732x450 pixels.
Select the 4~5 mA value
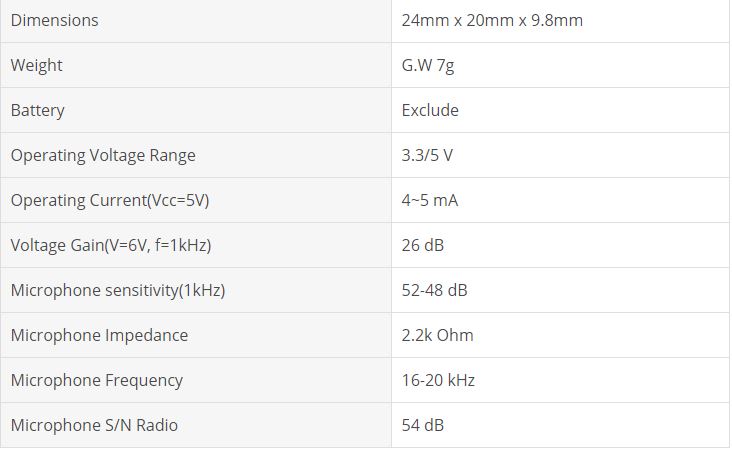[x=430, y=200]
